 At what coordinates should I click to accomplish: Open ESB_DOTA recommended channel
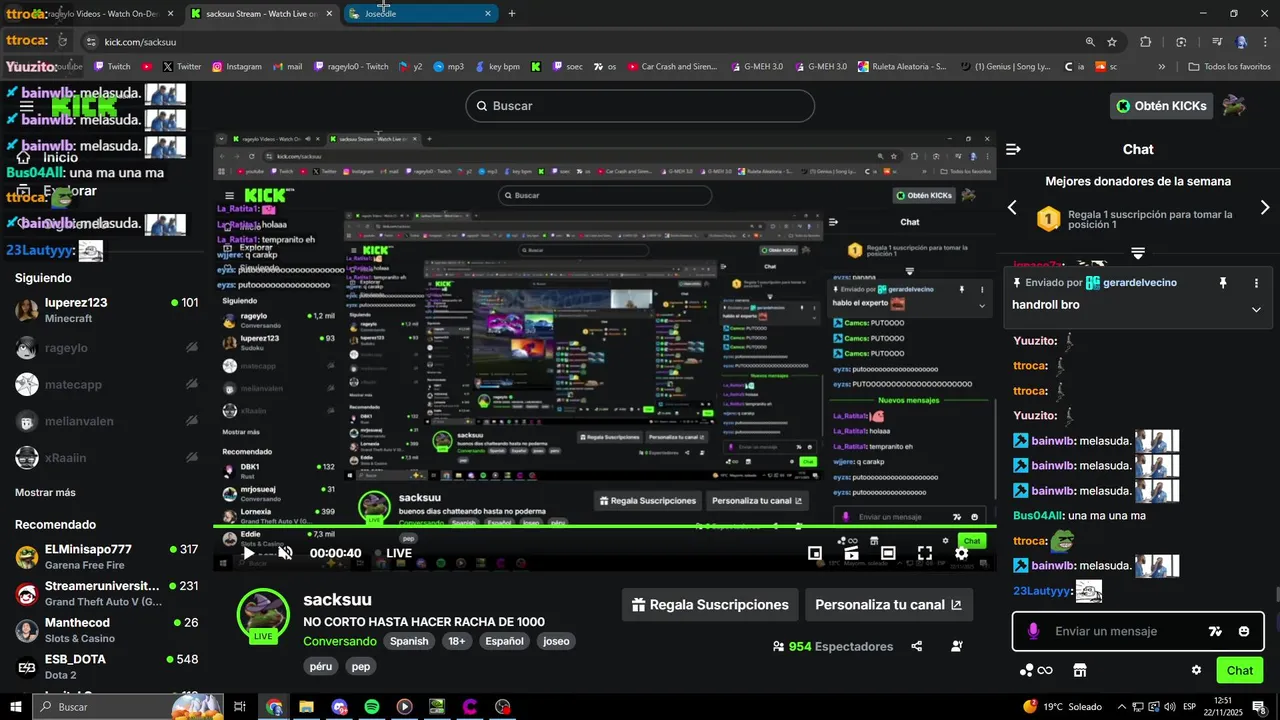click(106, 667)
